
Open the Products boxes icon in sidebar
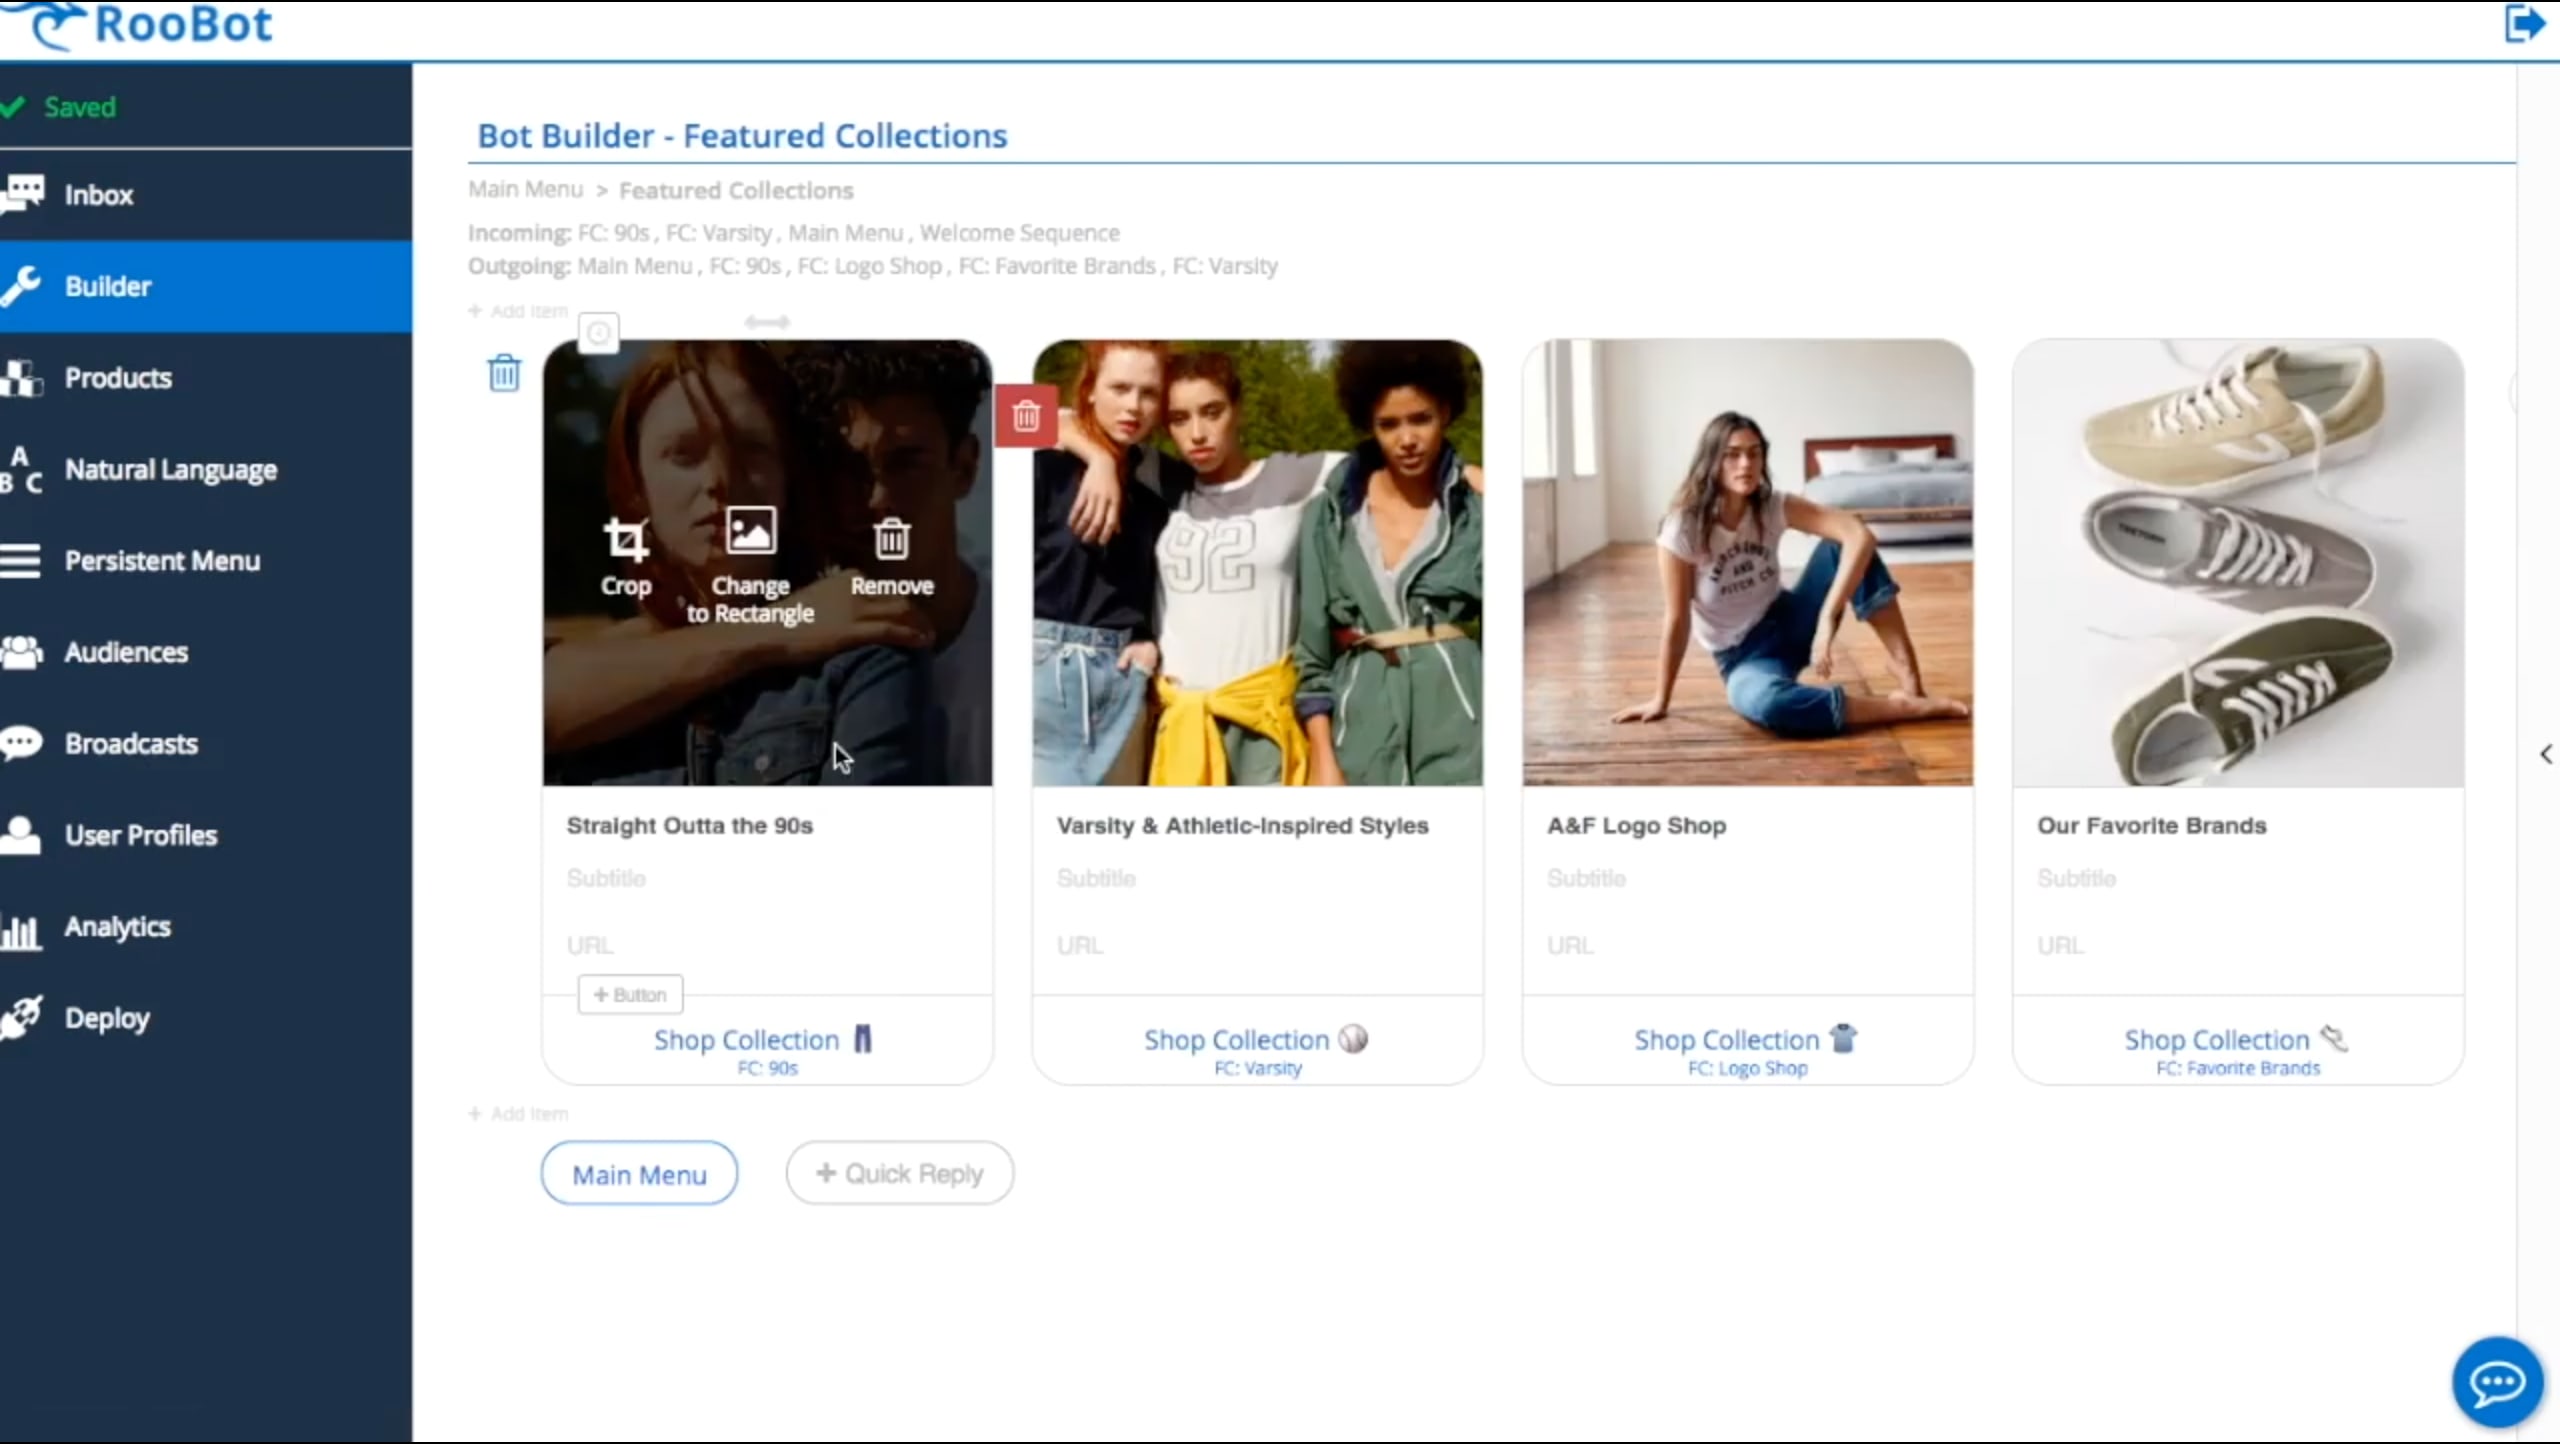coord(22,378)
